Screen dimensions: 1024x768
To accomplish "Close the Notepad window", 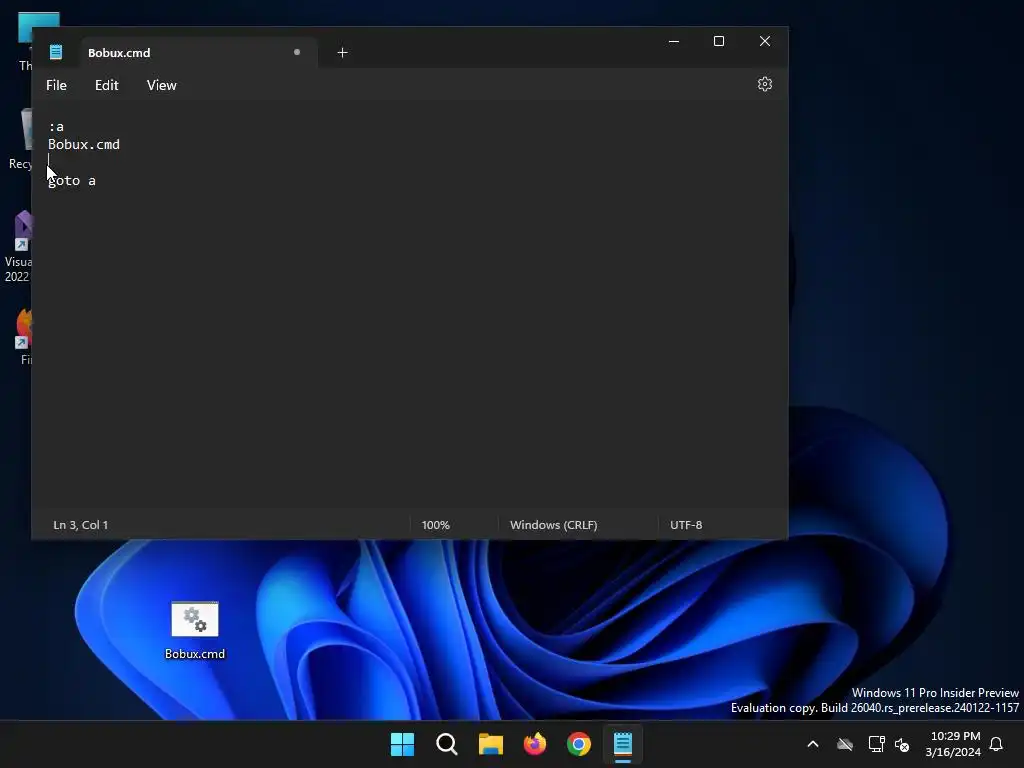I will point(765,41).
